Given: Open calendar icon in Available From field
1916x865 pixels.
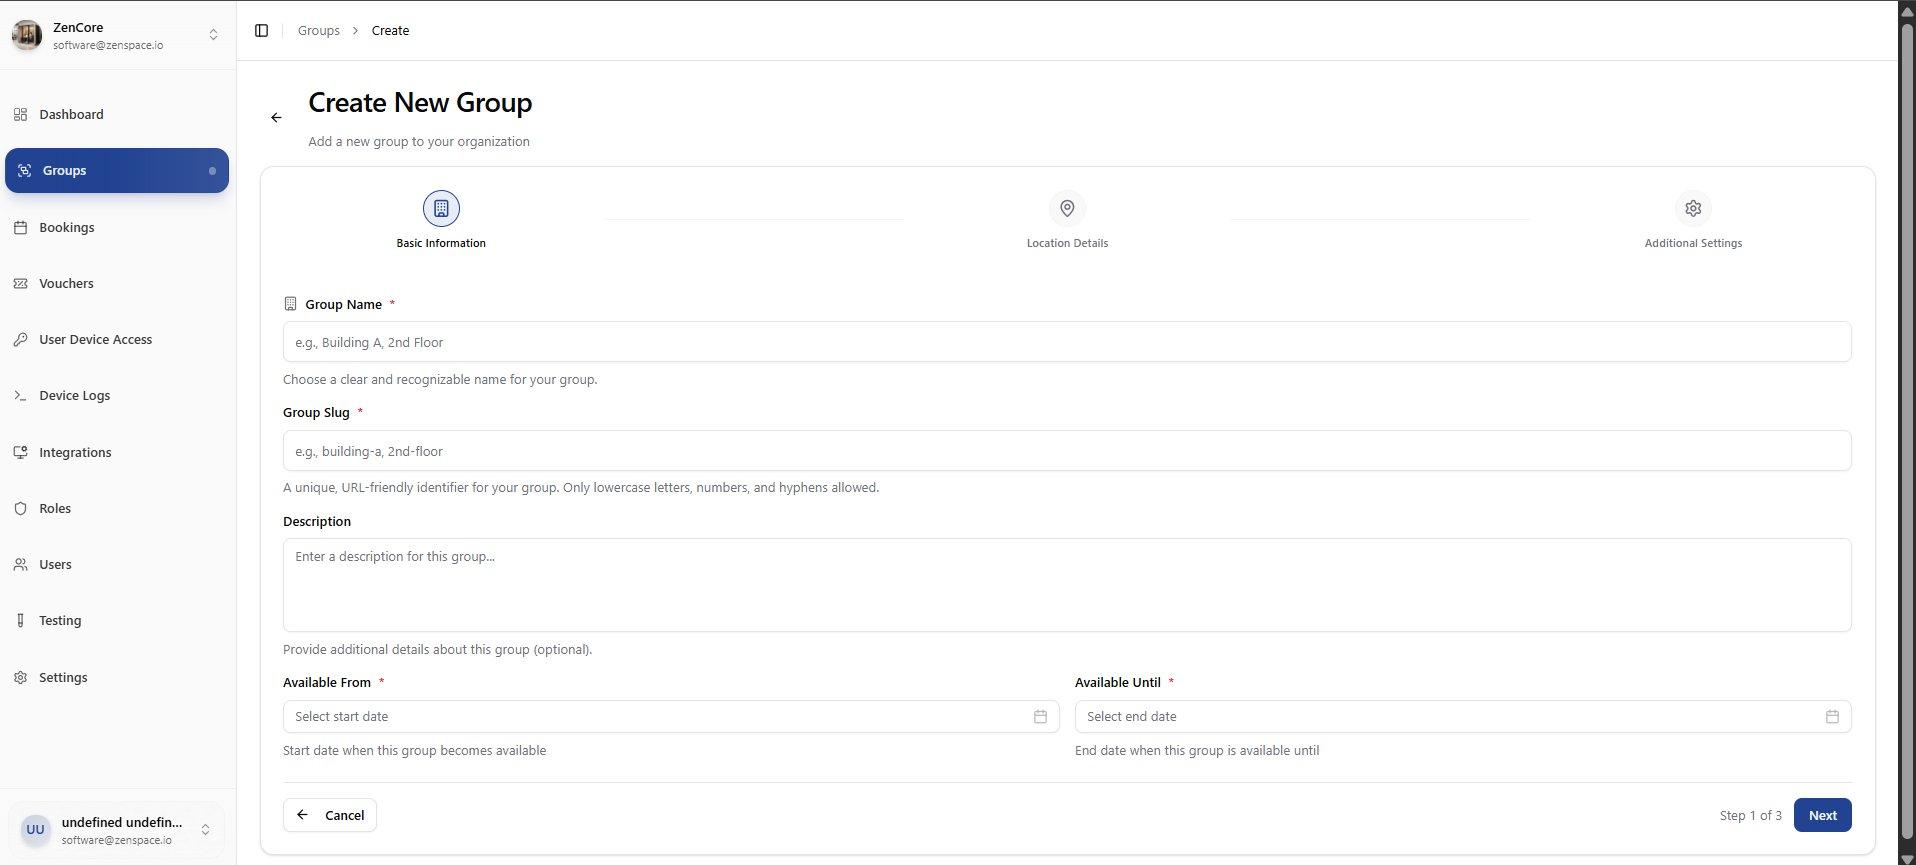Looking at the screenshot, I should coord(1040,717).
